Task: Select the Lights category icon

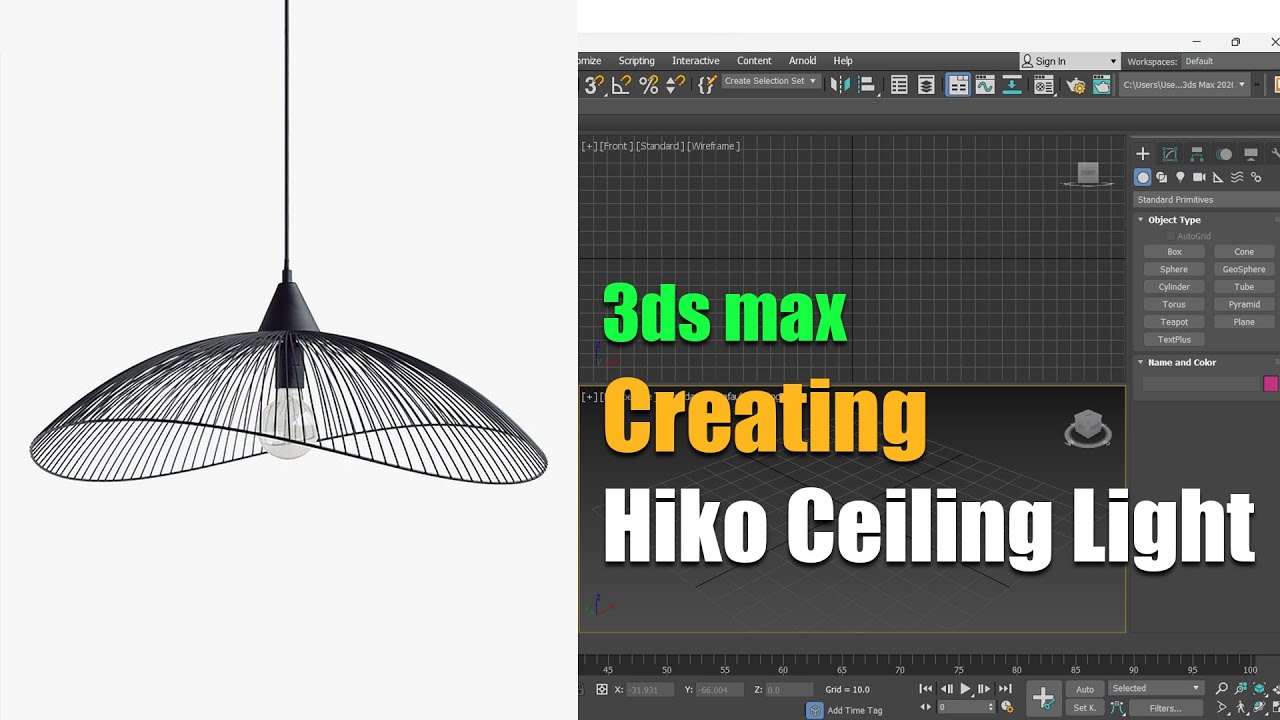Action: coord(1180,177)
